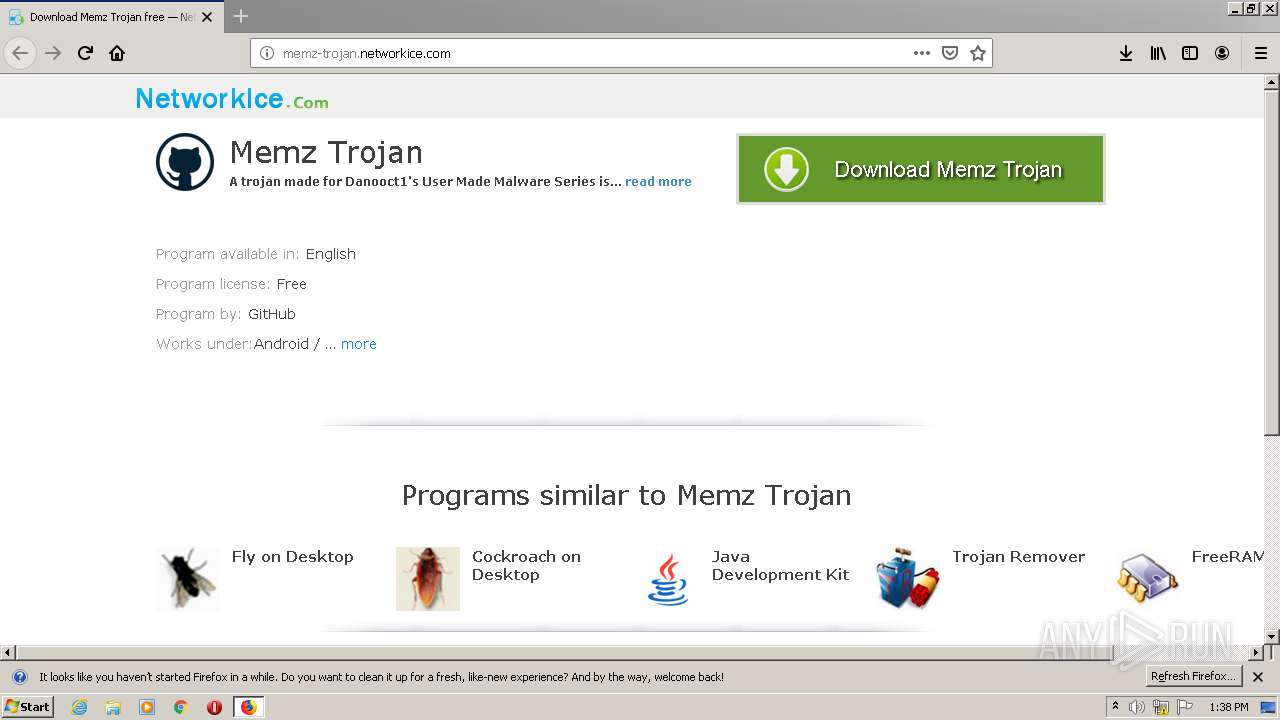Show site information icon in address bar
This screenshot has height=720, width=1280.
[267, 53]
